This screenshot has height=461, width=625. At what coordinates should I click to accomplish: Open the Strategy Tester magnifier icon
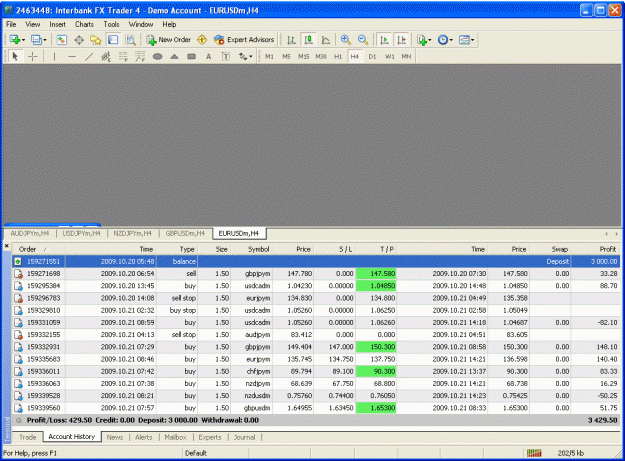(x=130, y=40)
